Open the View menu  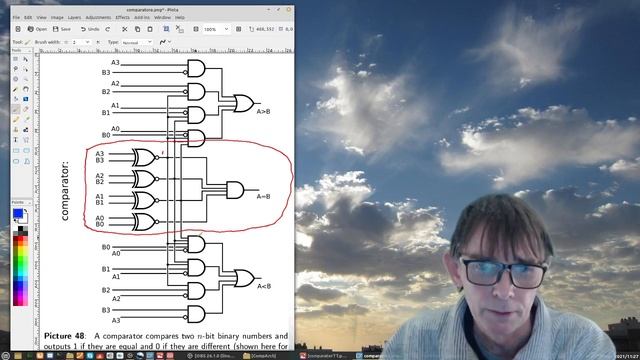tap(41, 18)
